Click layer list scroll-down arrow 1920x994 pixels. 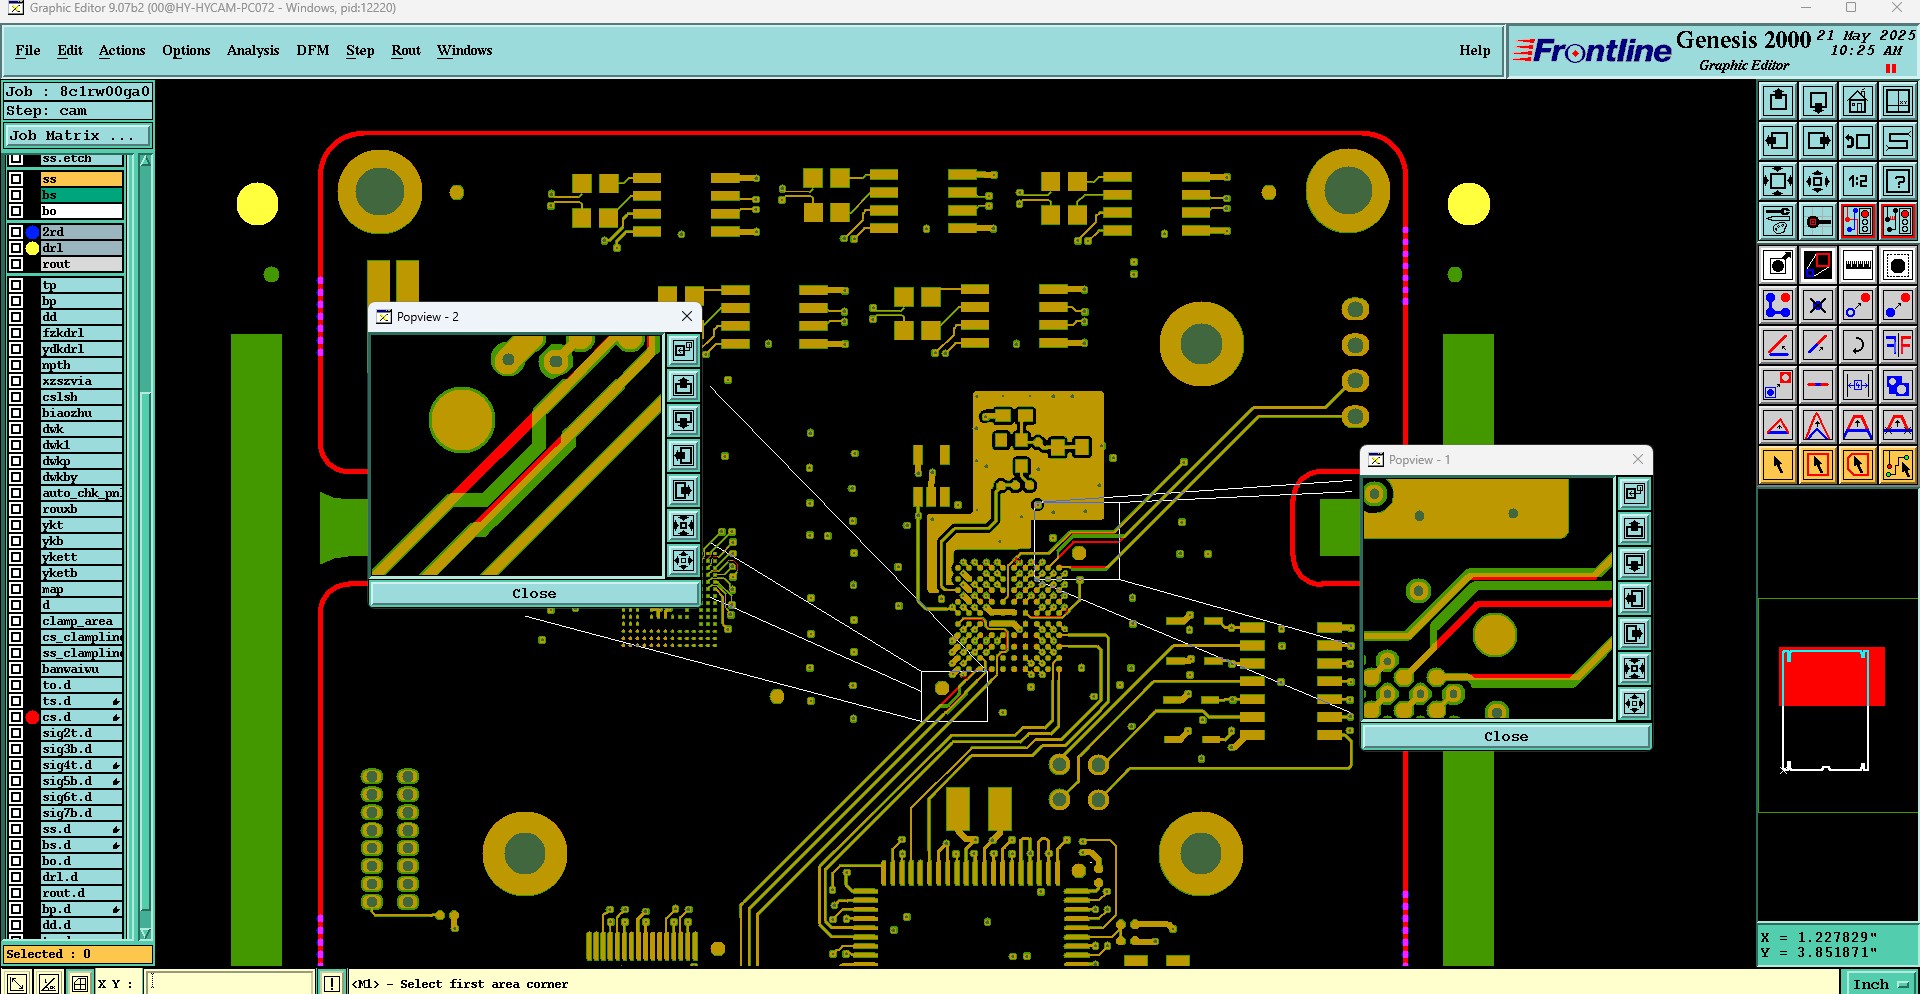tap(146, 933)
